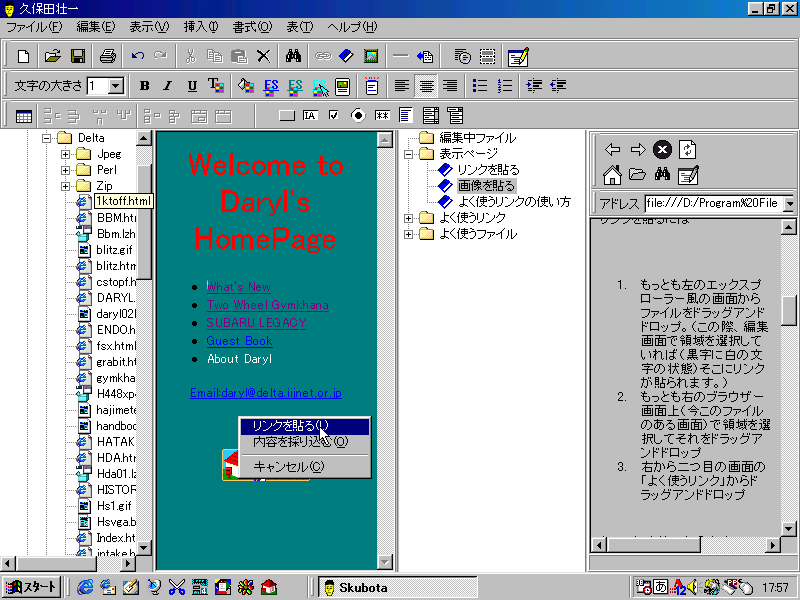Apply underline with the U button
This screenshot has height=600, width=800.
(192, 86)
